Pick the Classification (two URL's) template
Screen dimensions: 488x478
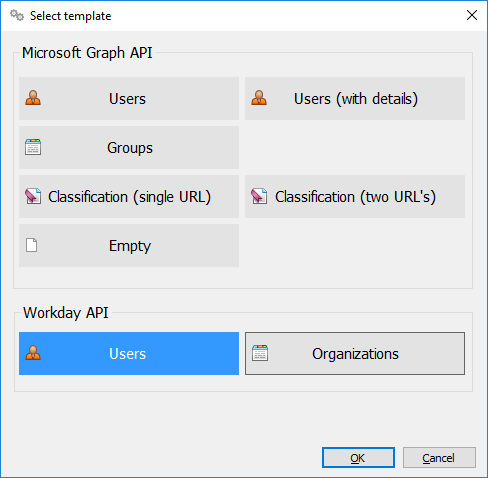(x=355, y=196)
